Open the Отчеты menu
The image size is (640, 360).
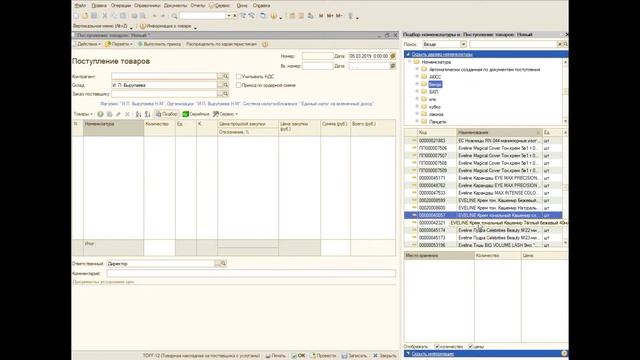click(198, 6)
